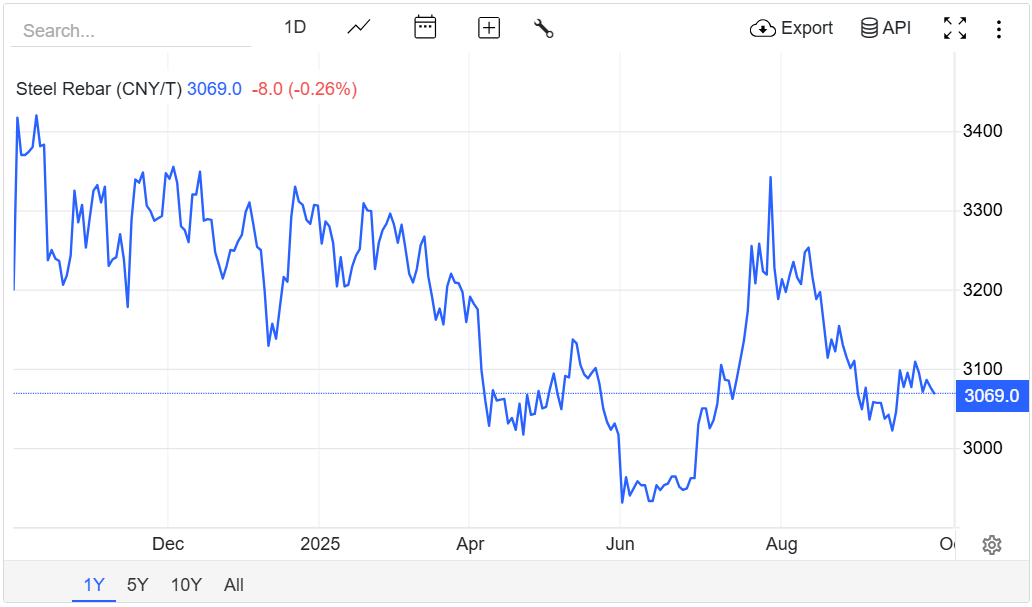1032x607 pixels.
Task: Open the line chart type selector
Action: (x=359, y=28)
